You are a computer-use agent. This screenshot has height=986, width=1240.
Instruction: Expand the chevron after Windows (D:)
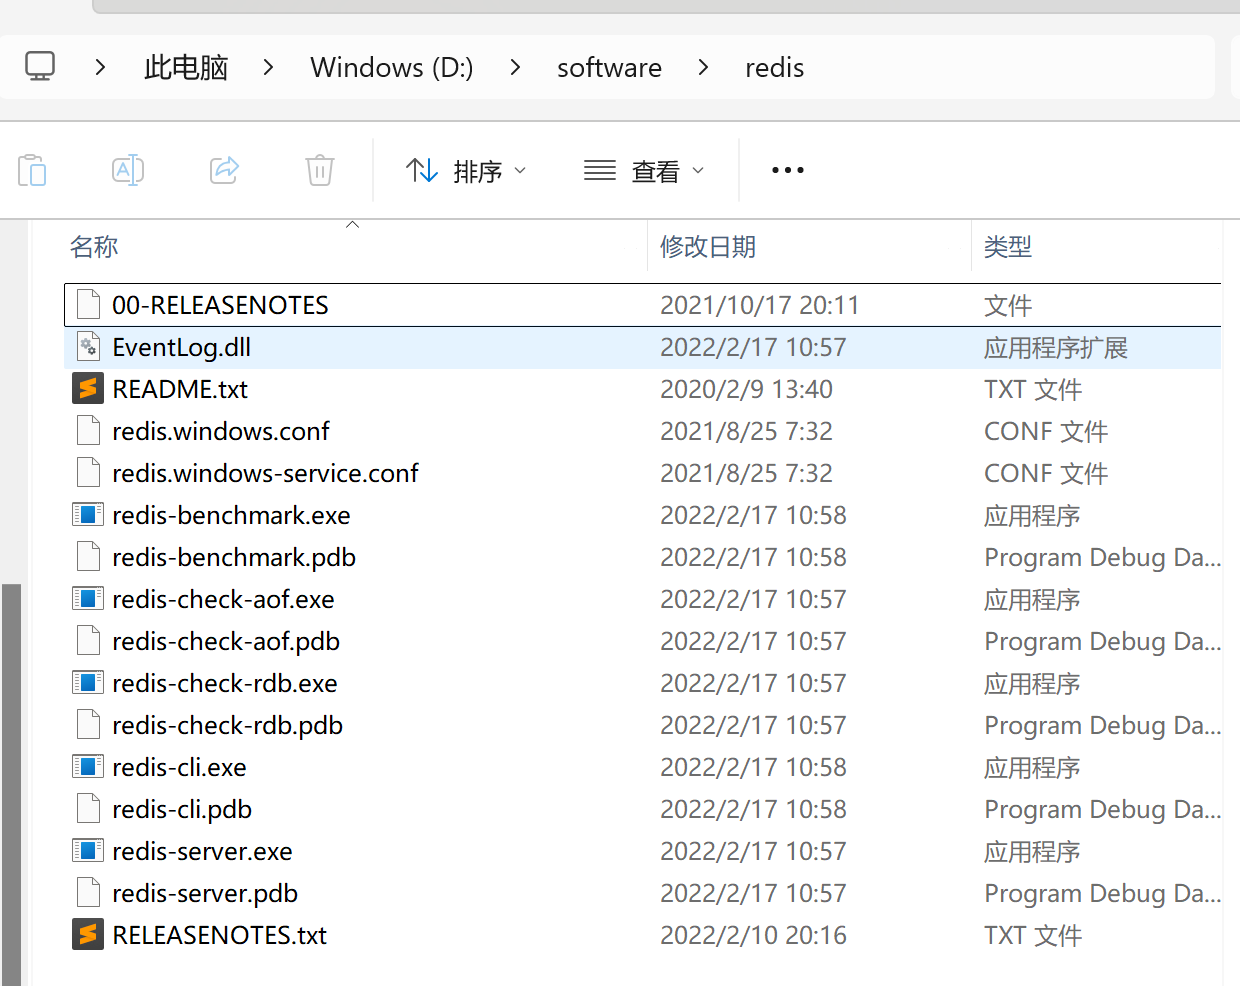[515, 67]
